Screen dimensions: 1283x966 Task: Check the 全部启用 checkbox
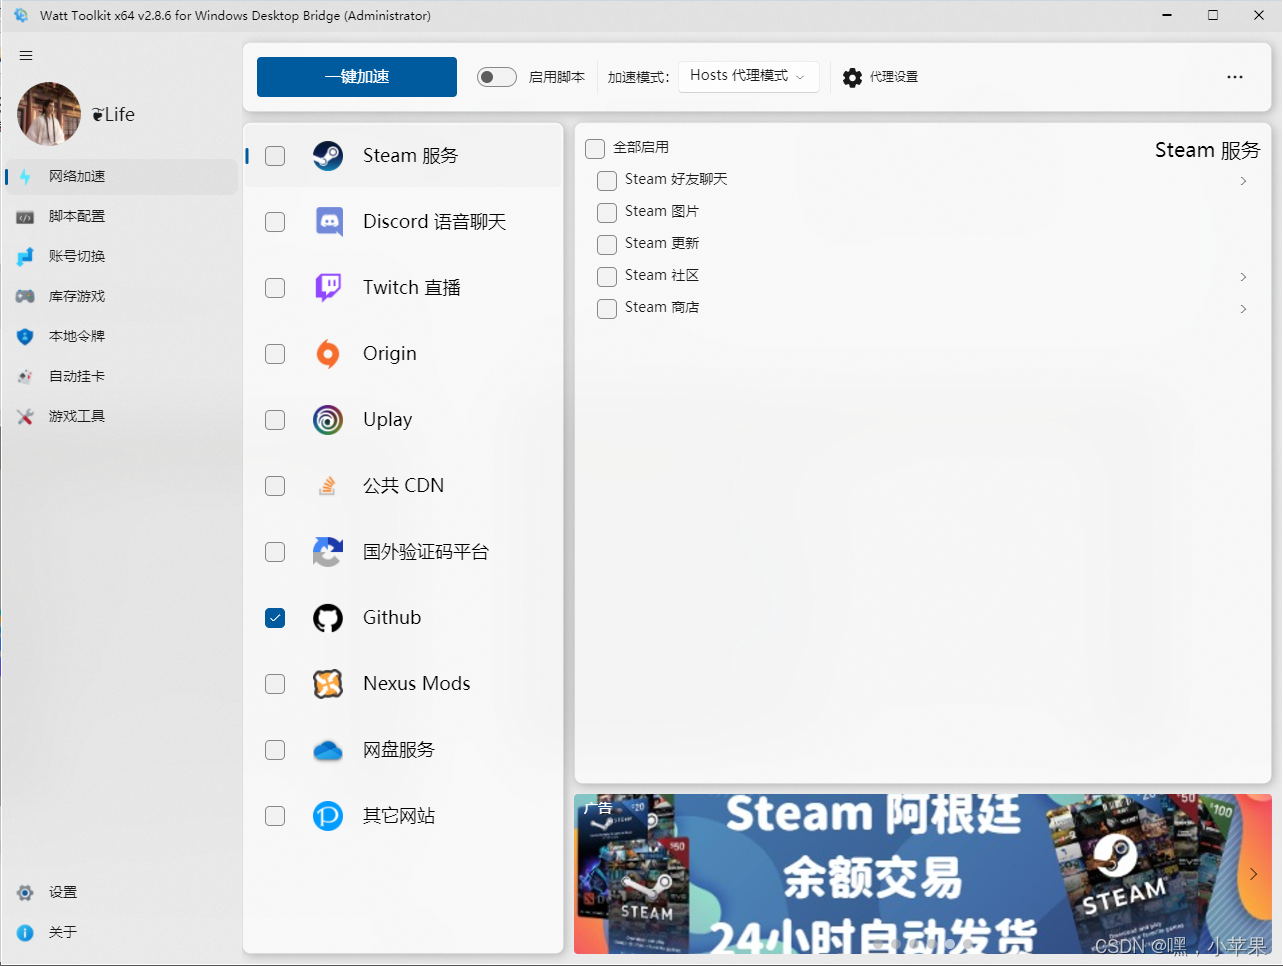click(x=595, y=149)
